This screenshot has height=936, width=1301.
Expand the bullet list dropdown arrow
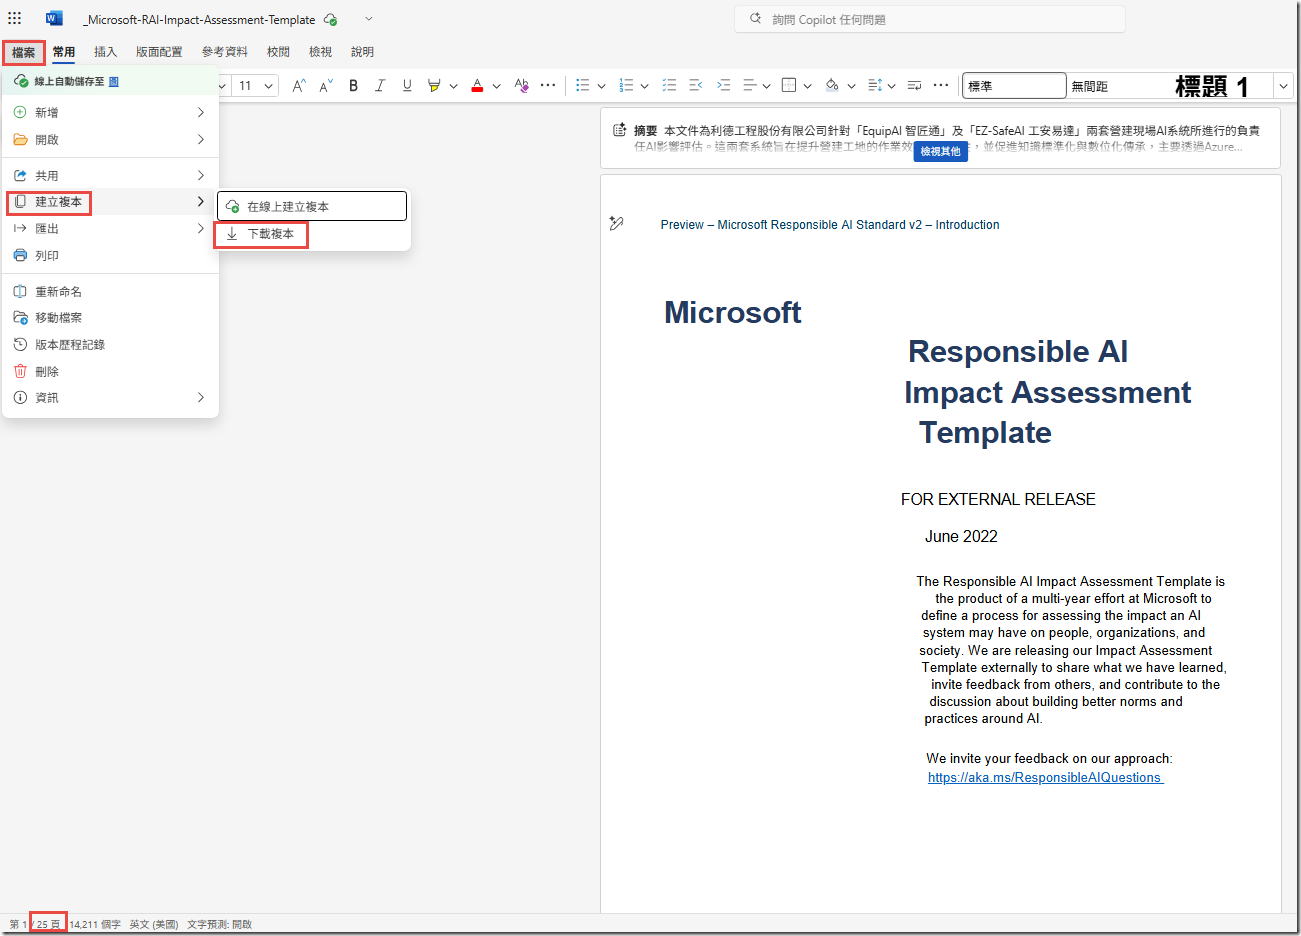click(x=601, y=86)
